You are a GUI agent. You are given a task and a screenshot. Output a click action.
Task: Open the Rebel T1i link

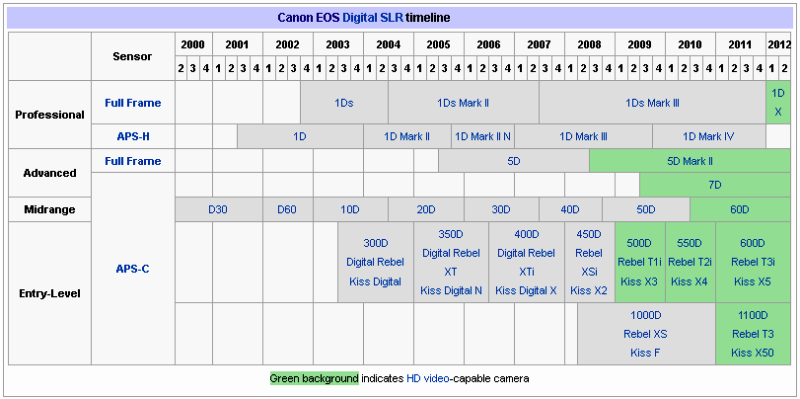tap(639, 262)
